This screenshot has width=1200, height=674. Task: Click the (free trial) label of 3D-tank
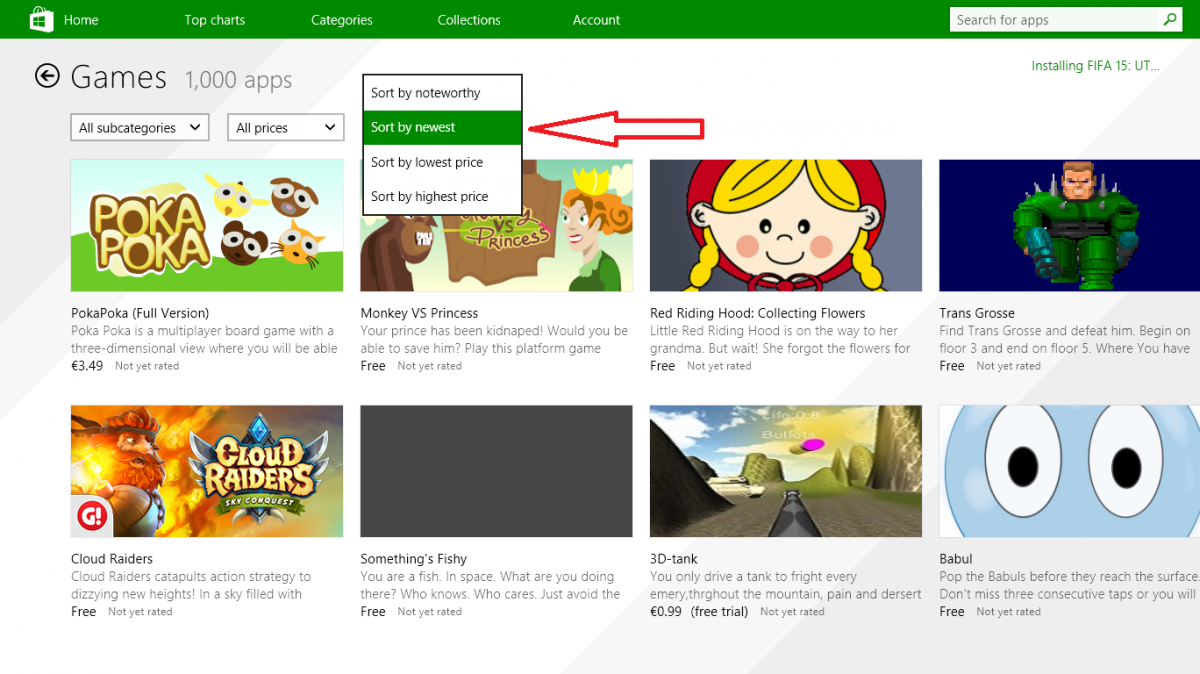pos(719,611)
